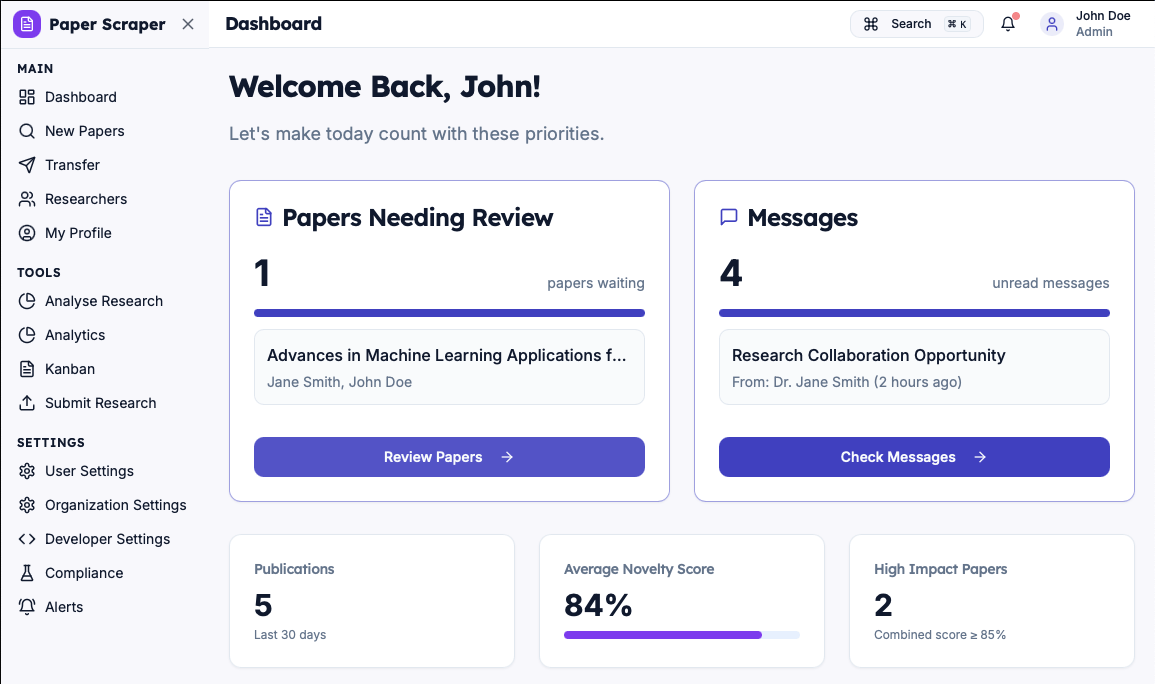Click the Submit Research upload icon
This screenshot has width=1155, height=684.
[27, 403]
